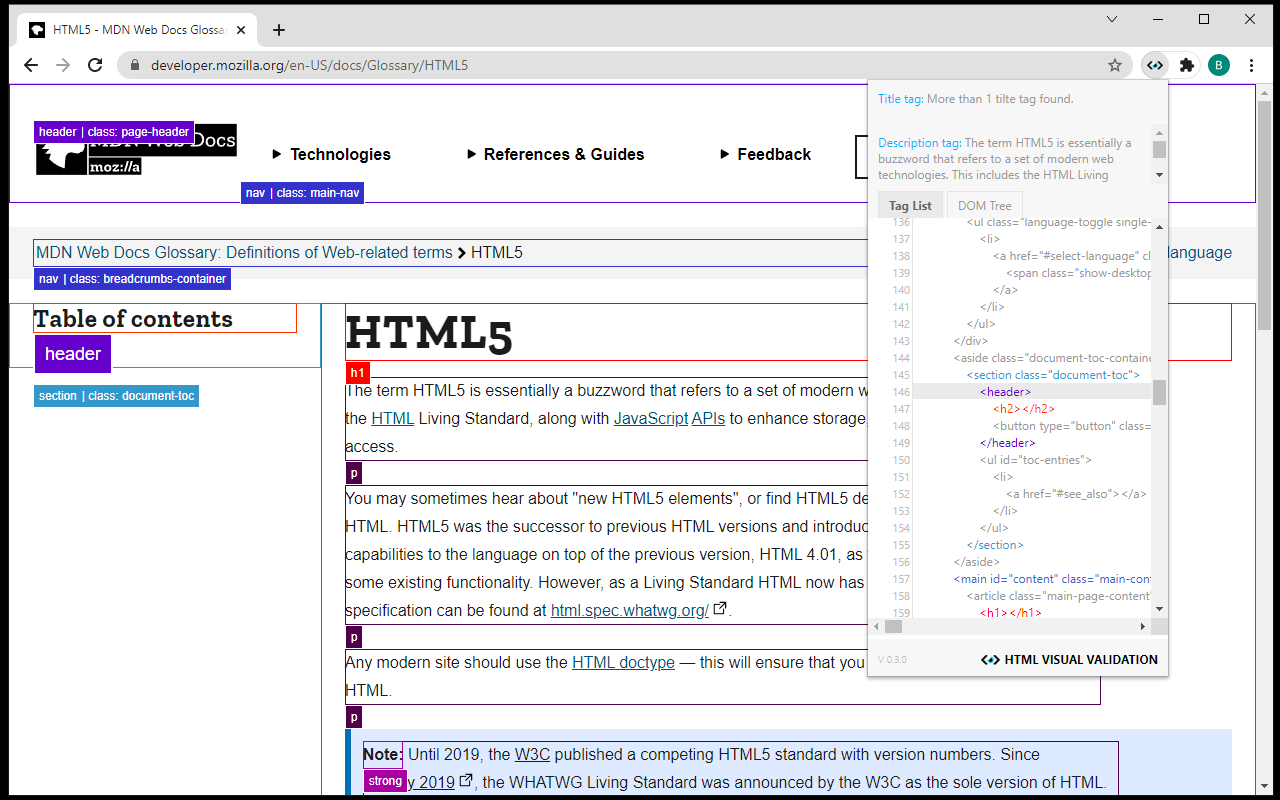
Task: Open the Chrome Extensions puzzle icon
Action: 1187,65
